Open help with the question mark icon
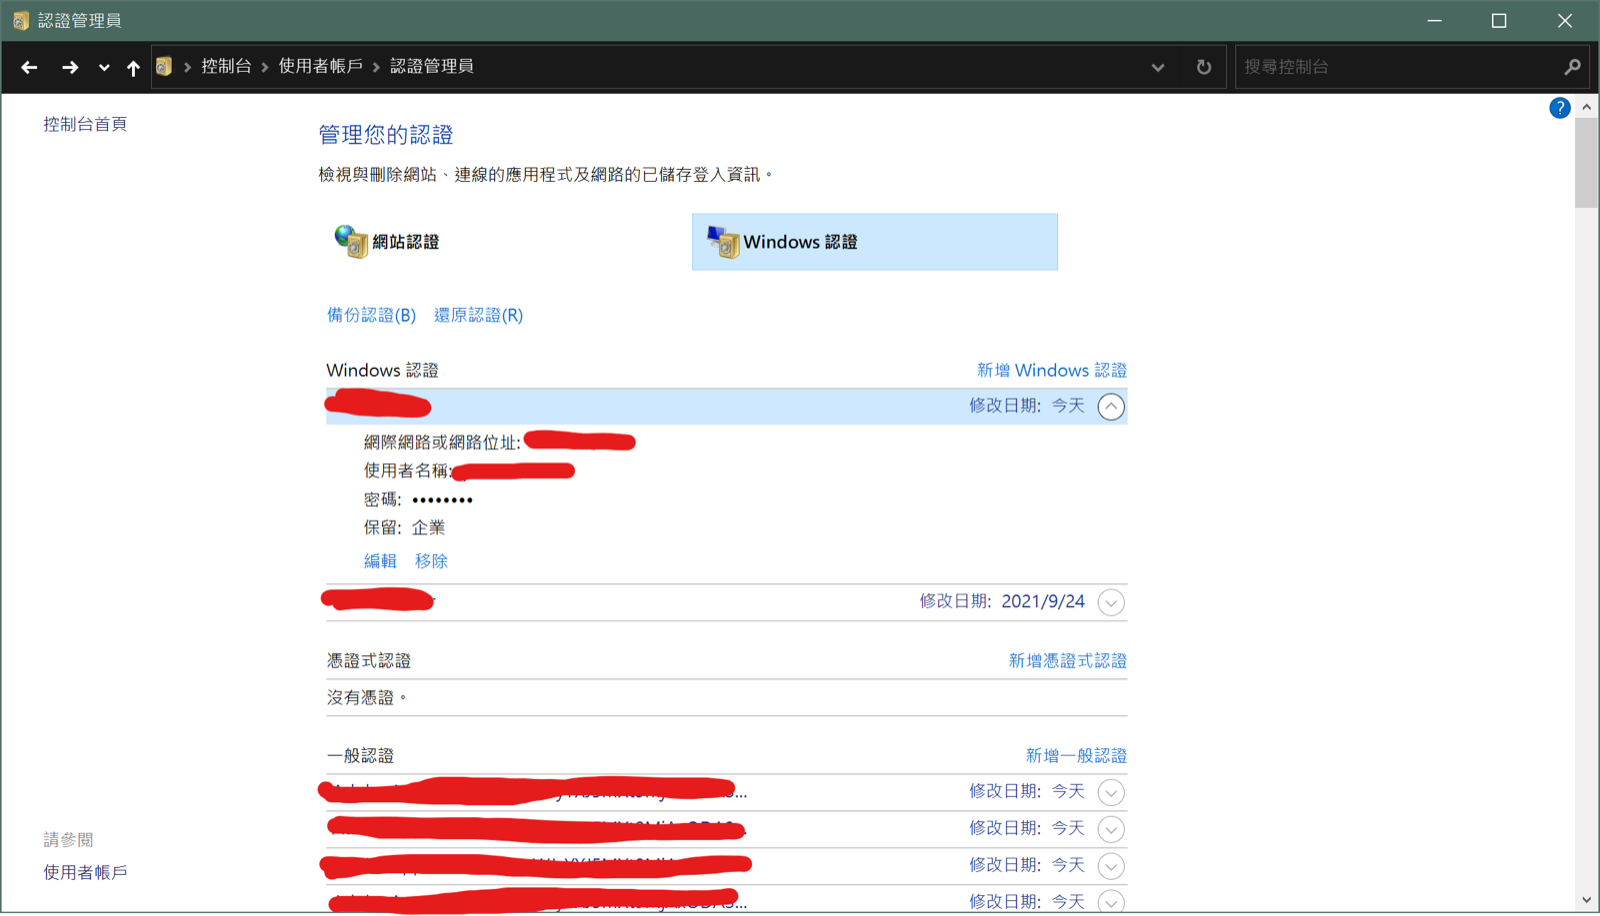The image size is (1600, 916). click(x=1559, y=108)
